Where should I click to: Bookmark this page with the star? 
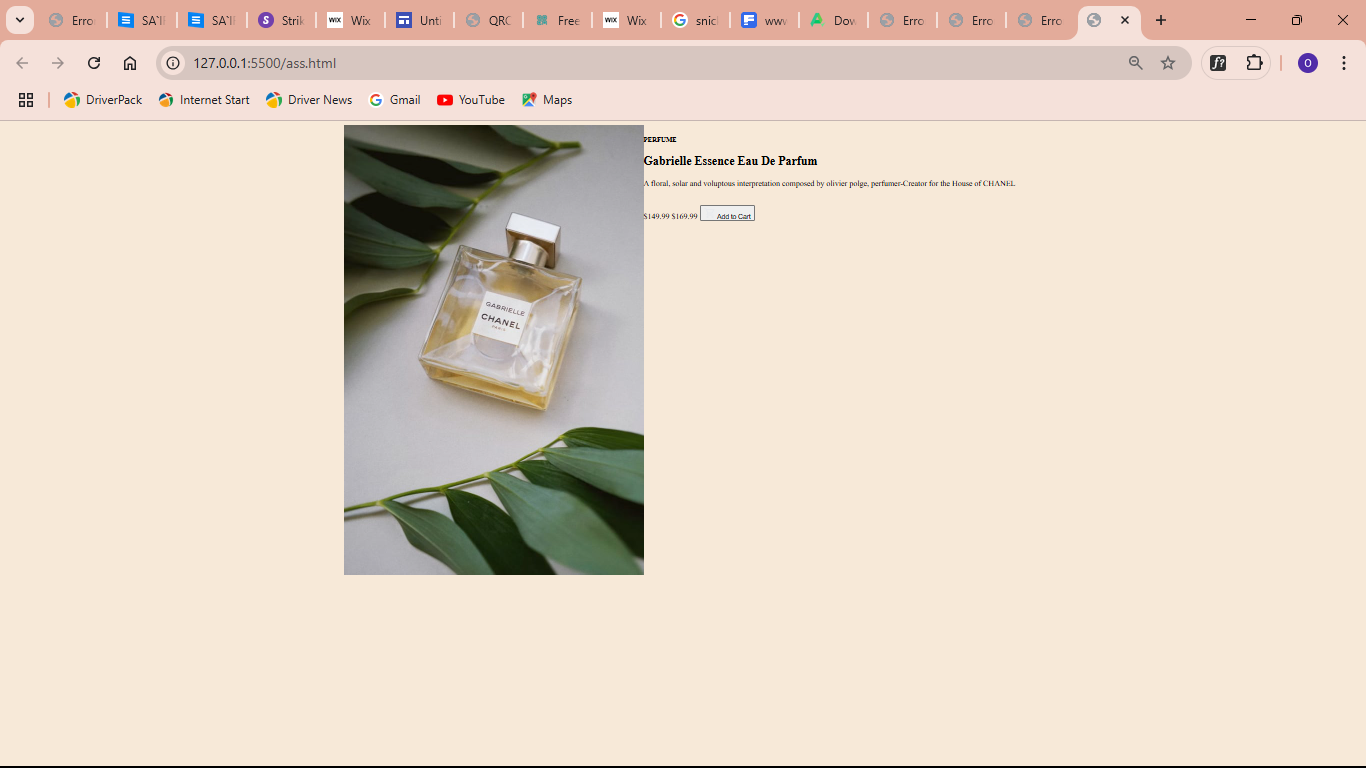(x=1168, y=63)
